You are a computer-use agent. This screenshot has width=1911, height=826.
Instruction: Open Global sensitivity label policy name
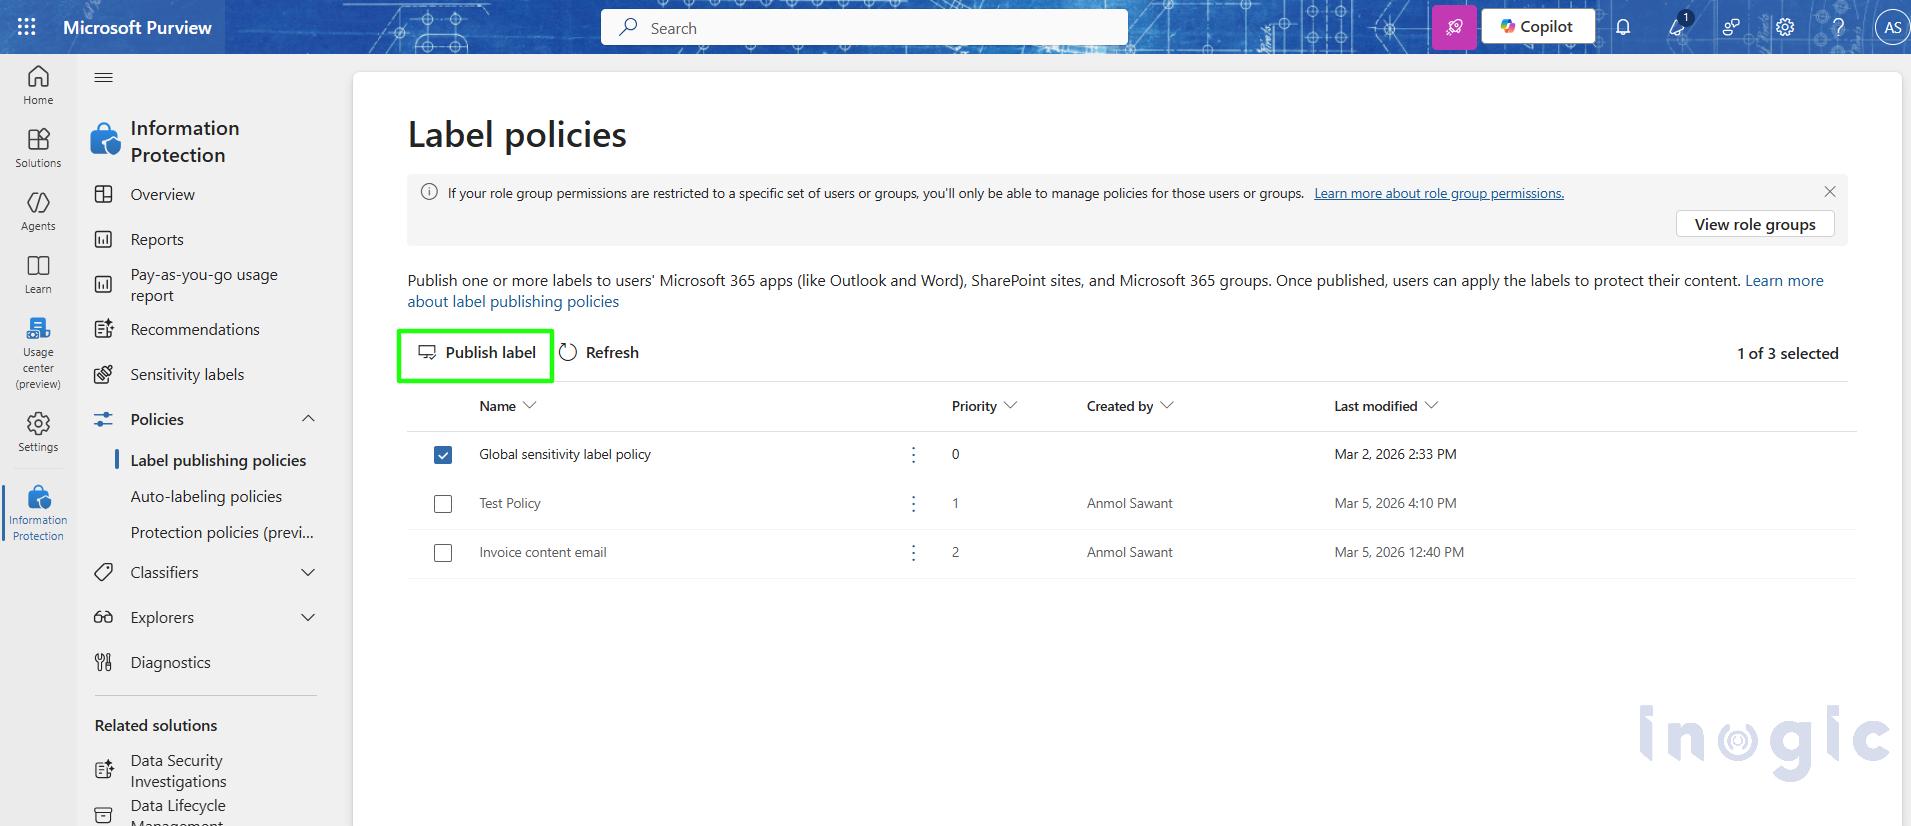tap(565, 454)
